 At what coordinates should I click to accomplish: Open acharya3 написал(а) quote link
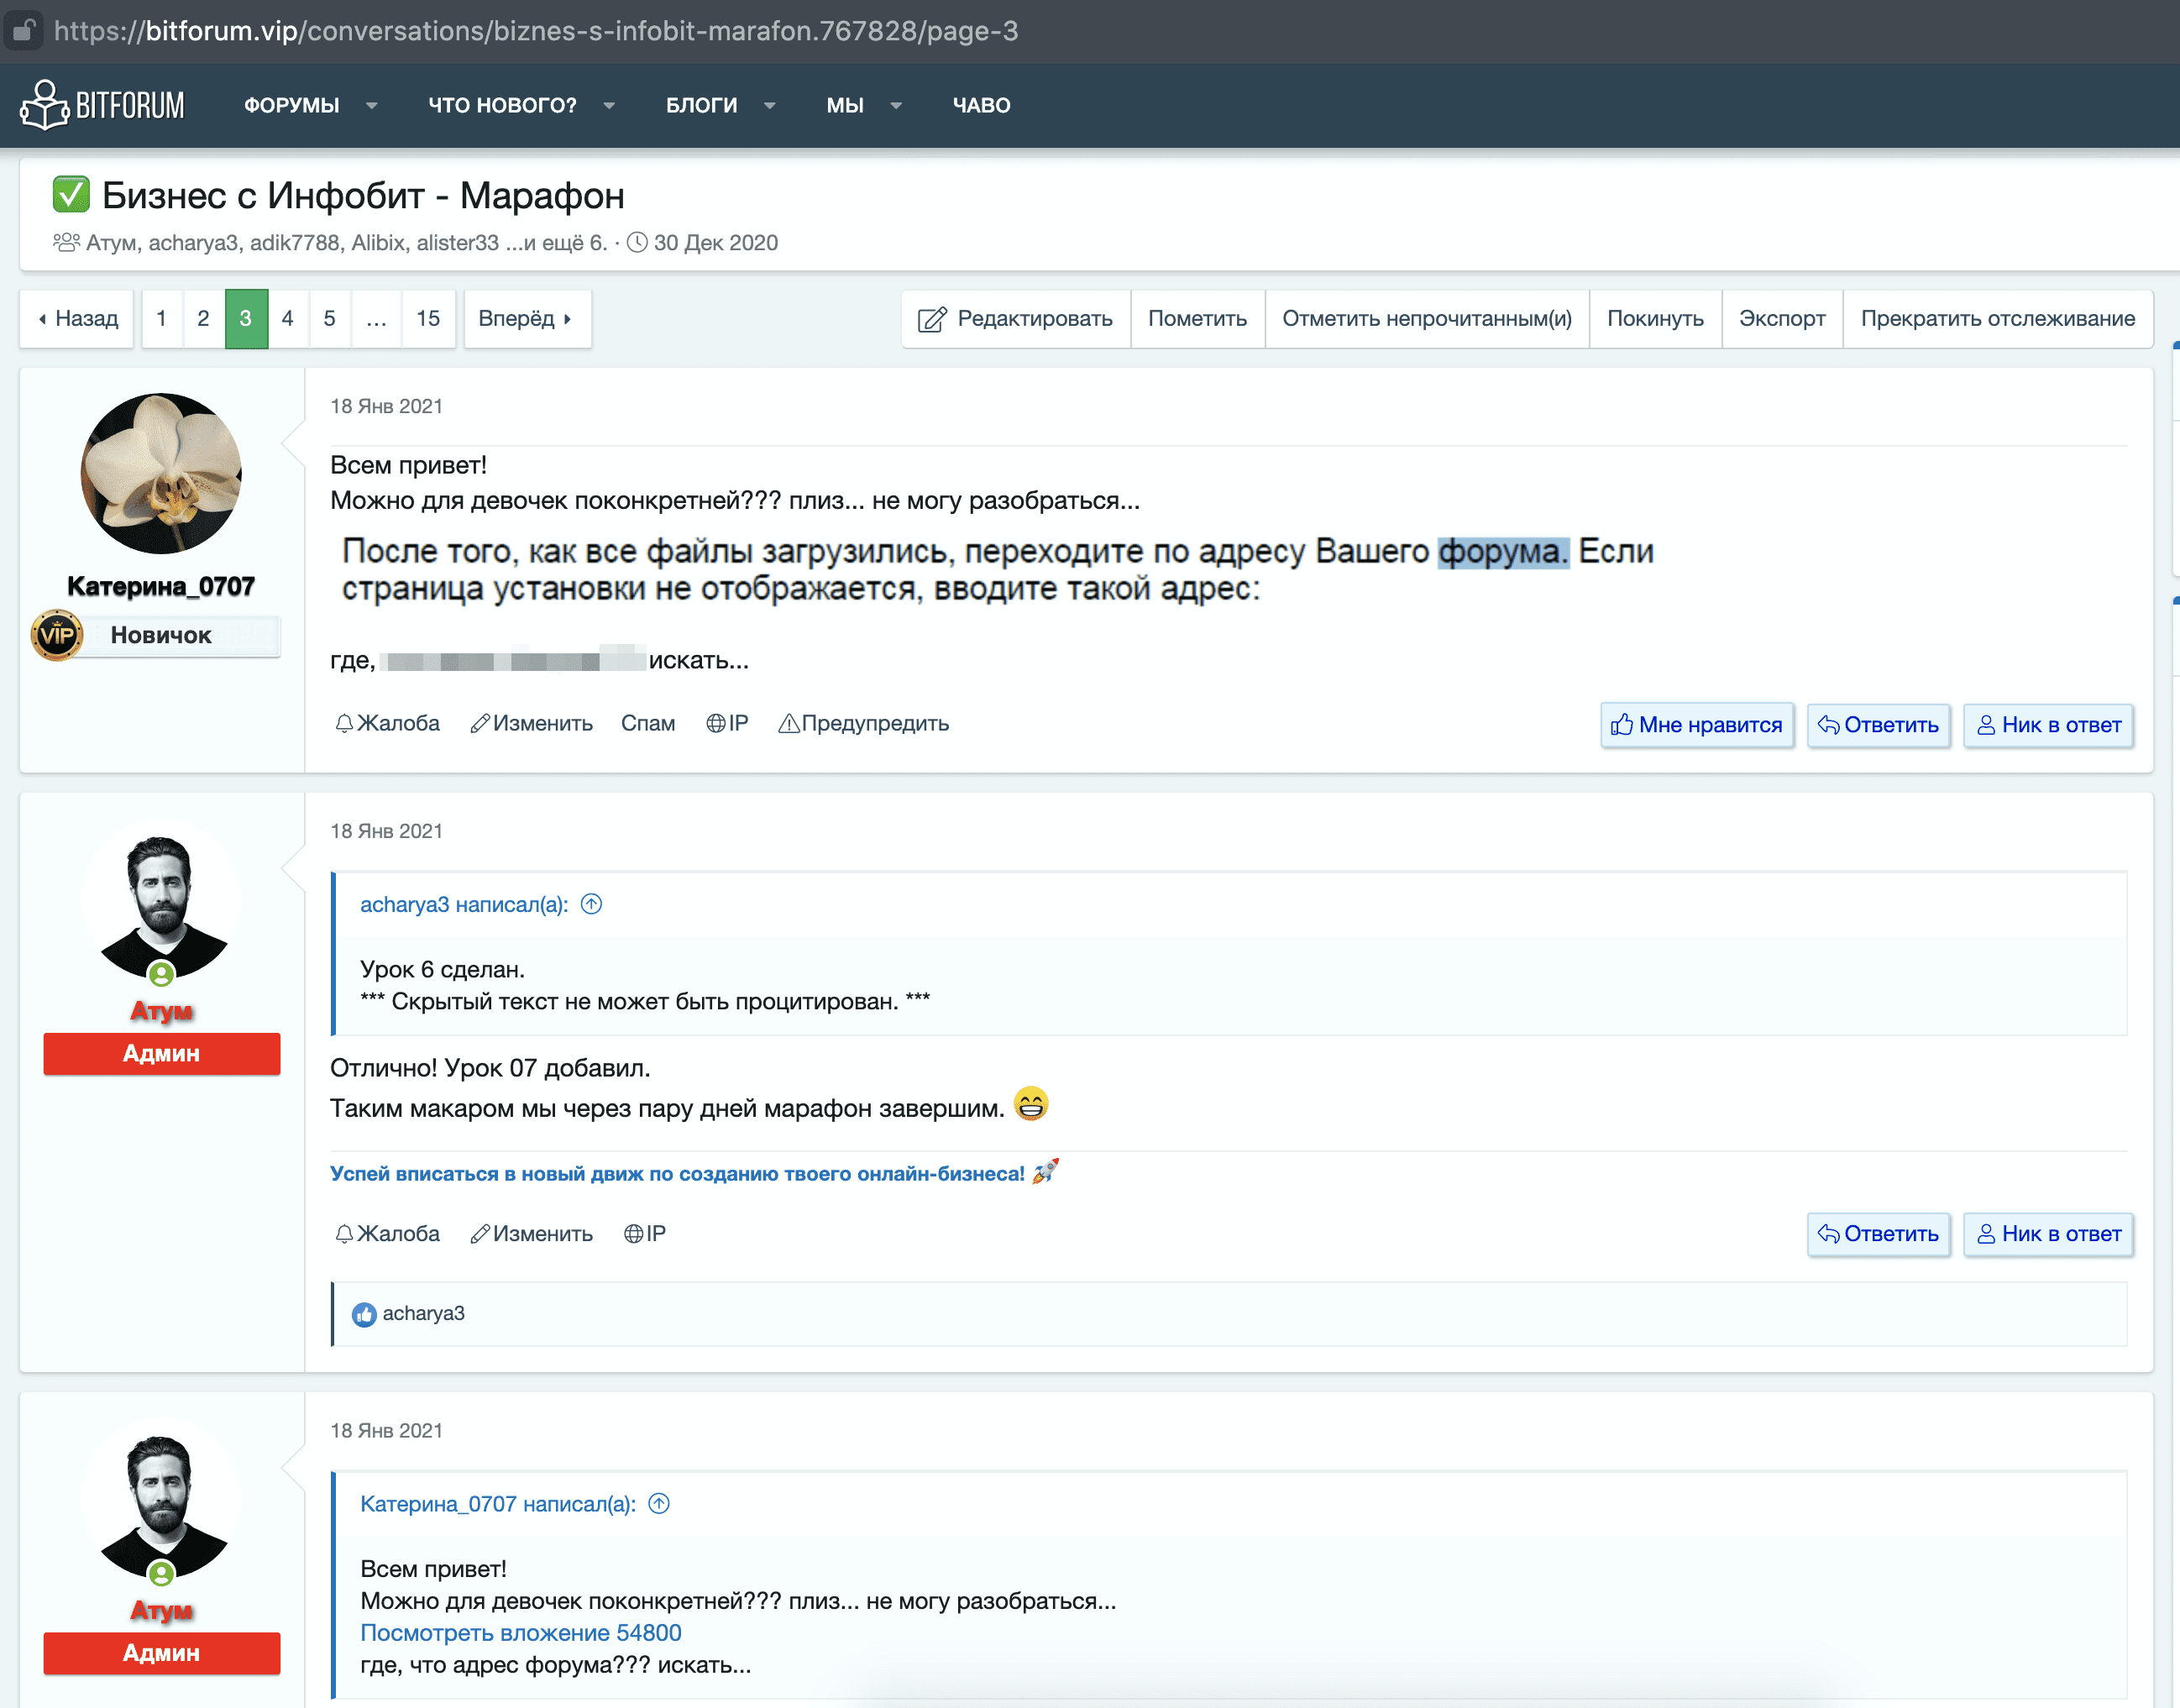click(464, 904)
